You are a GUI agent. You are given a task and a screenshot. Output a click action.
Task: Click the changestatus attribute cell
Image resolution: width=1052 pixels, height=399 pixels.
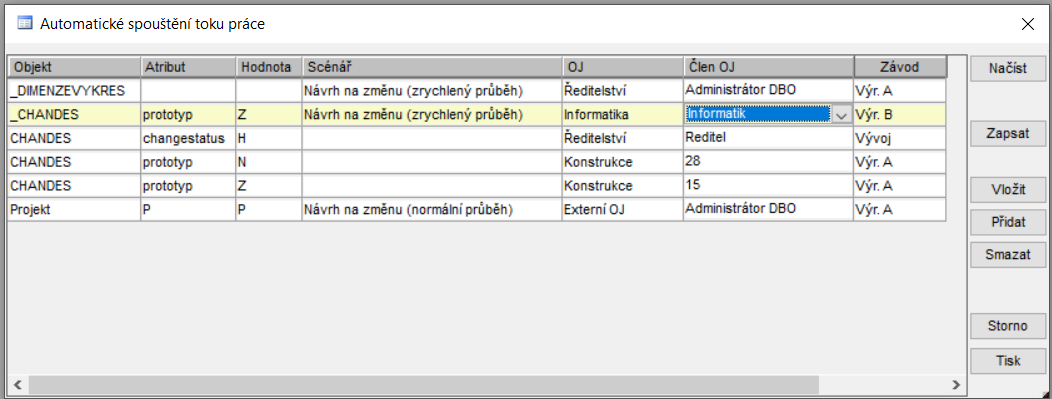[189, 138]
